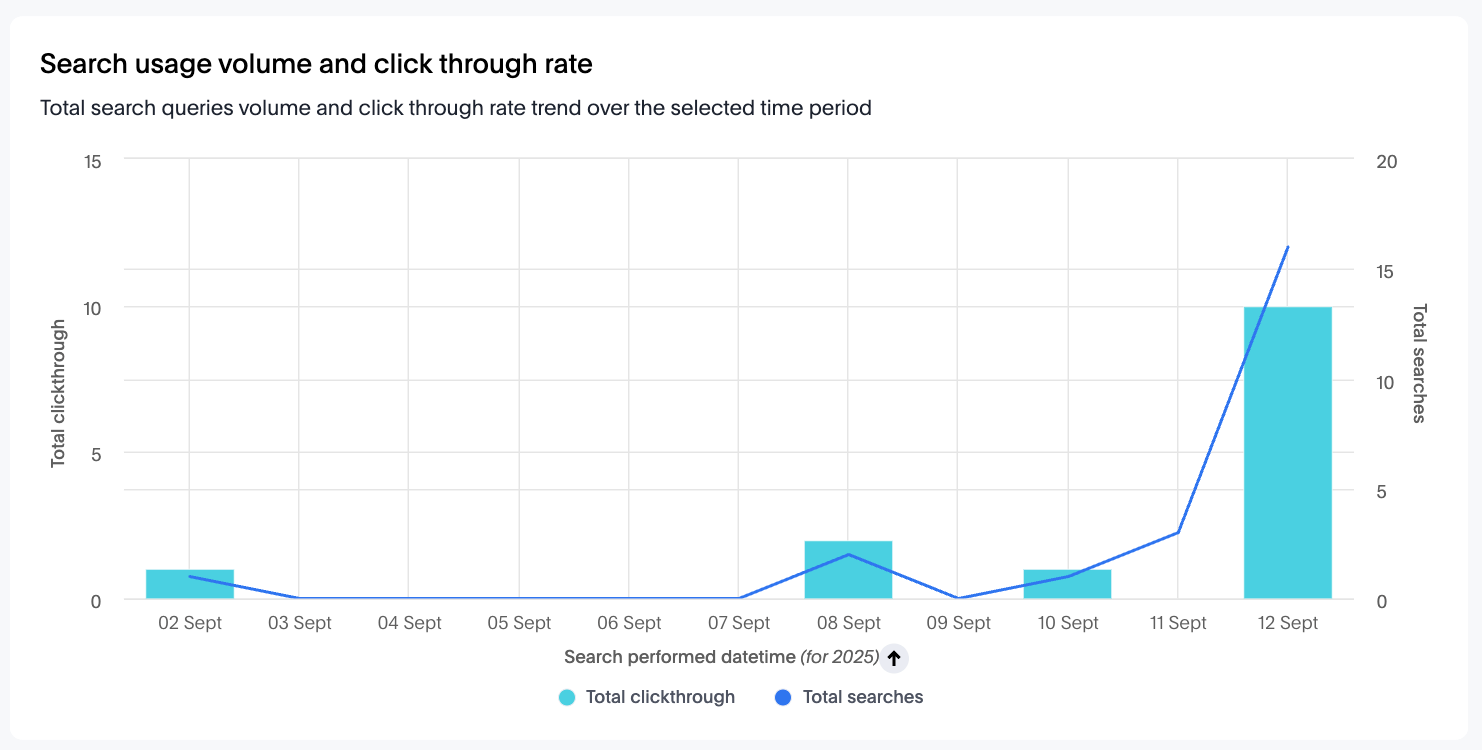Click the chart subtitle description text

(x=455, y=108)
